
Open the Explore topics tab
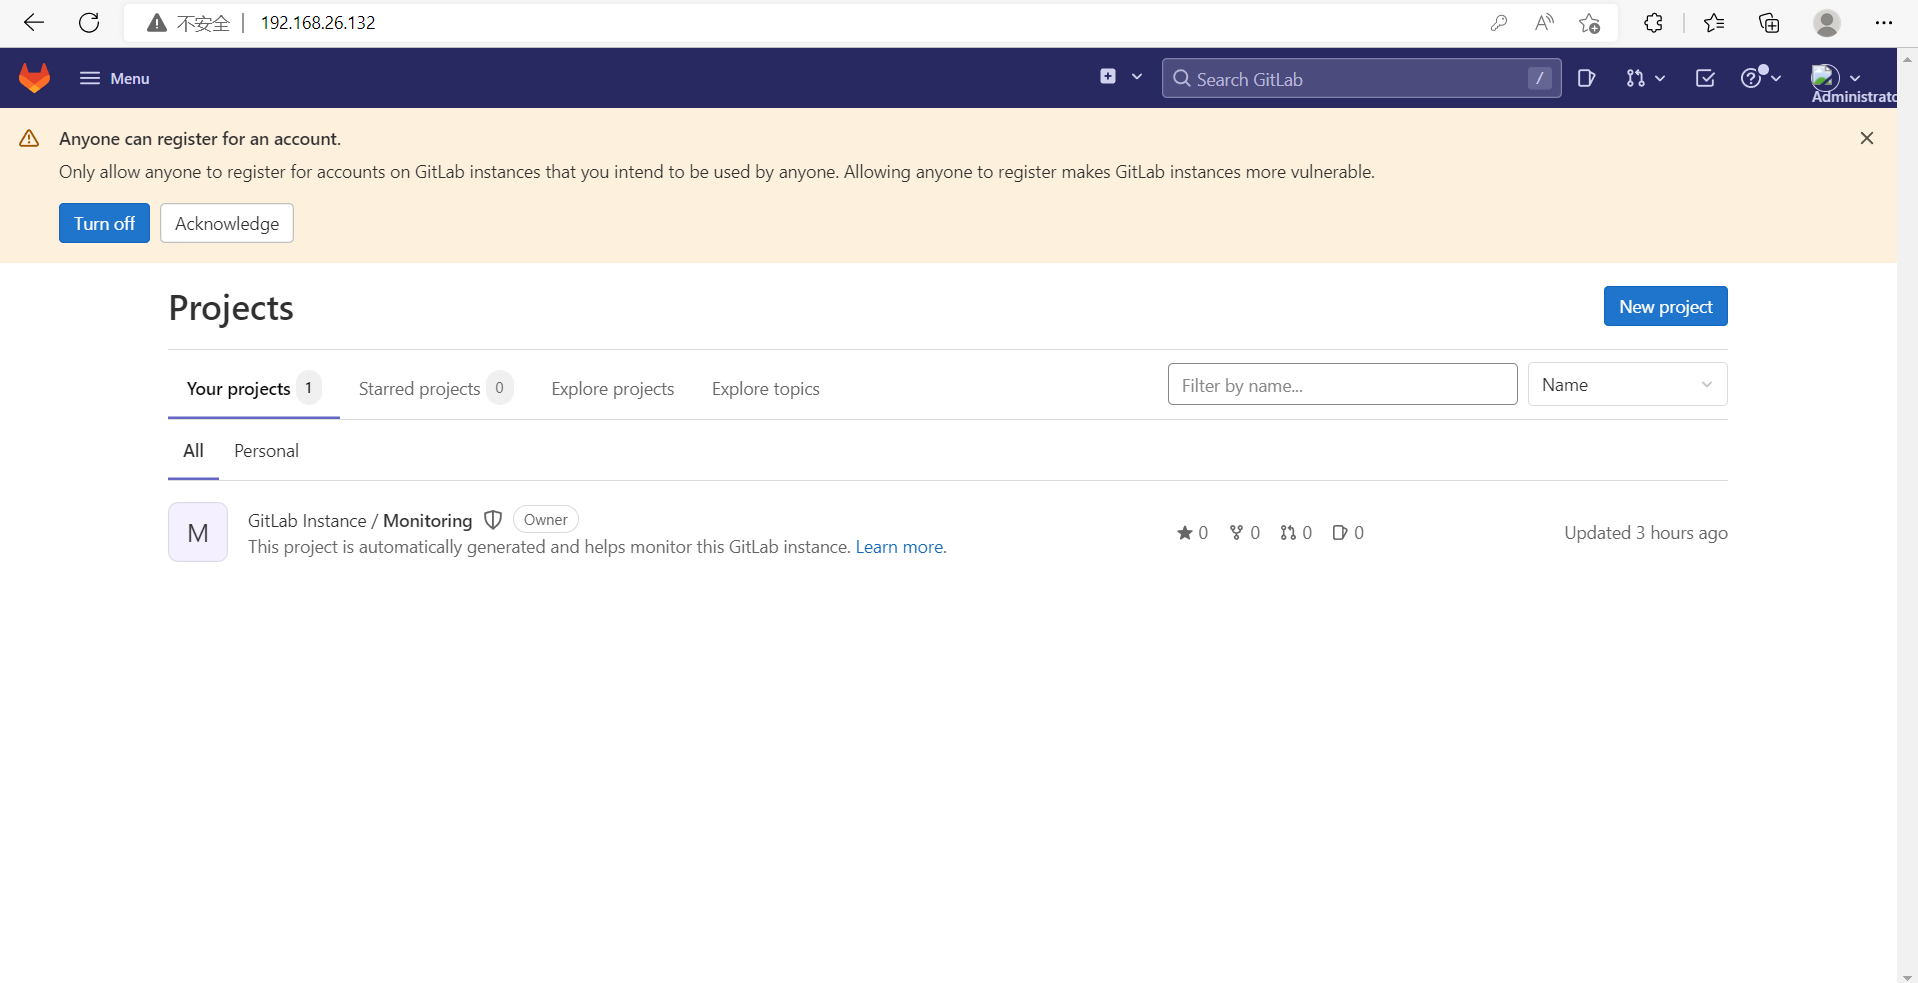(766, 388)
